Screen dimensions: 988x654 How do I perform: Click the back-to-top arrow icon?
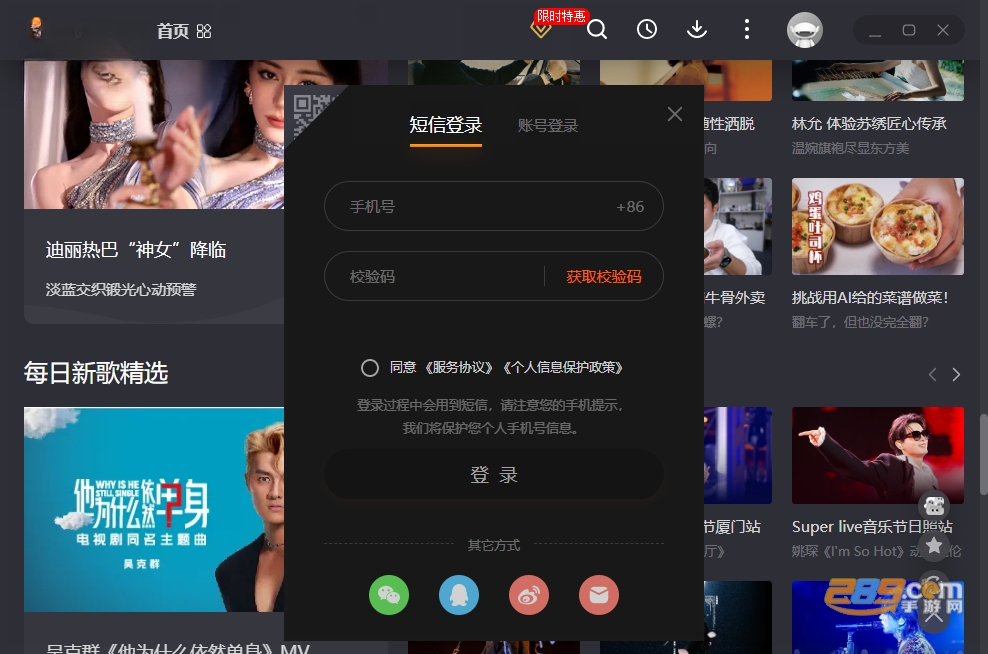click(x=934, y=615)
